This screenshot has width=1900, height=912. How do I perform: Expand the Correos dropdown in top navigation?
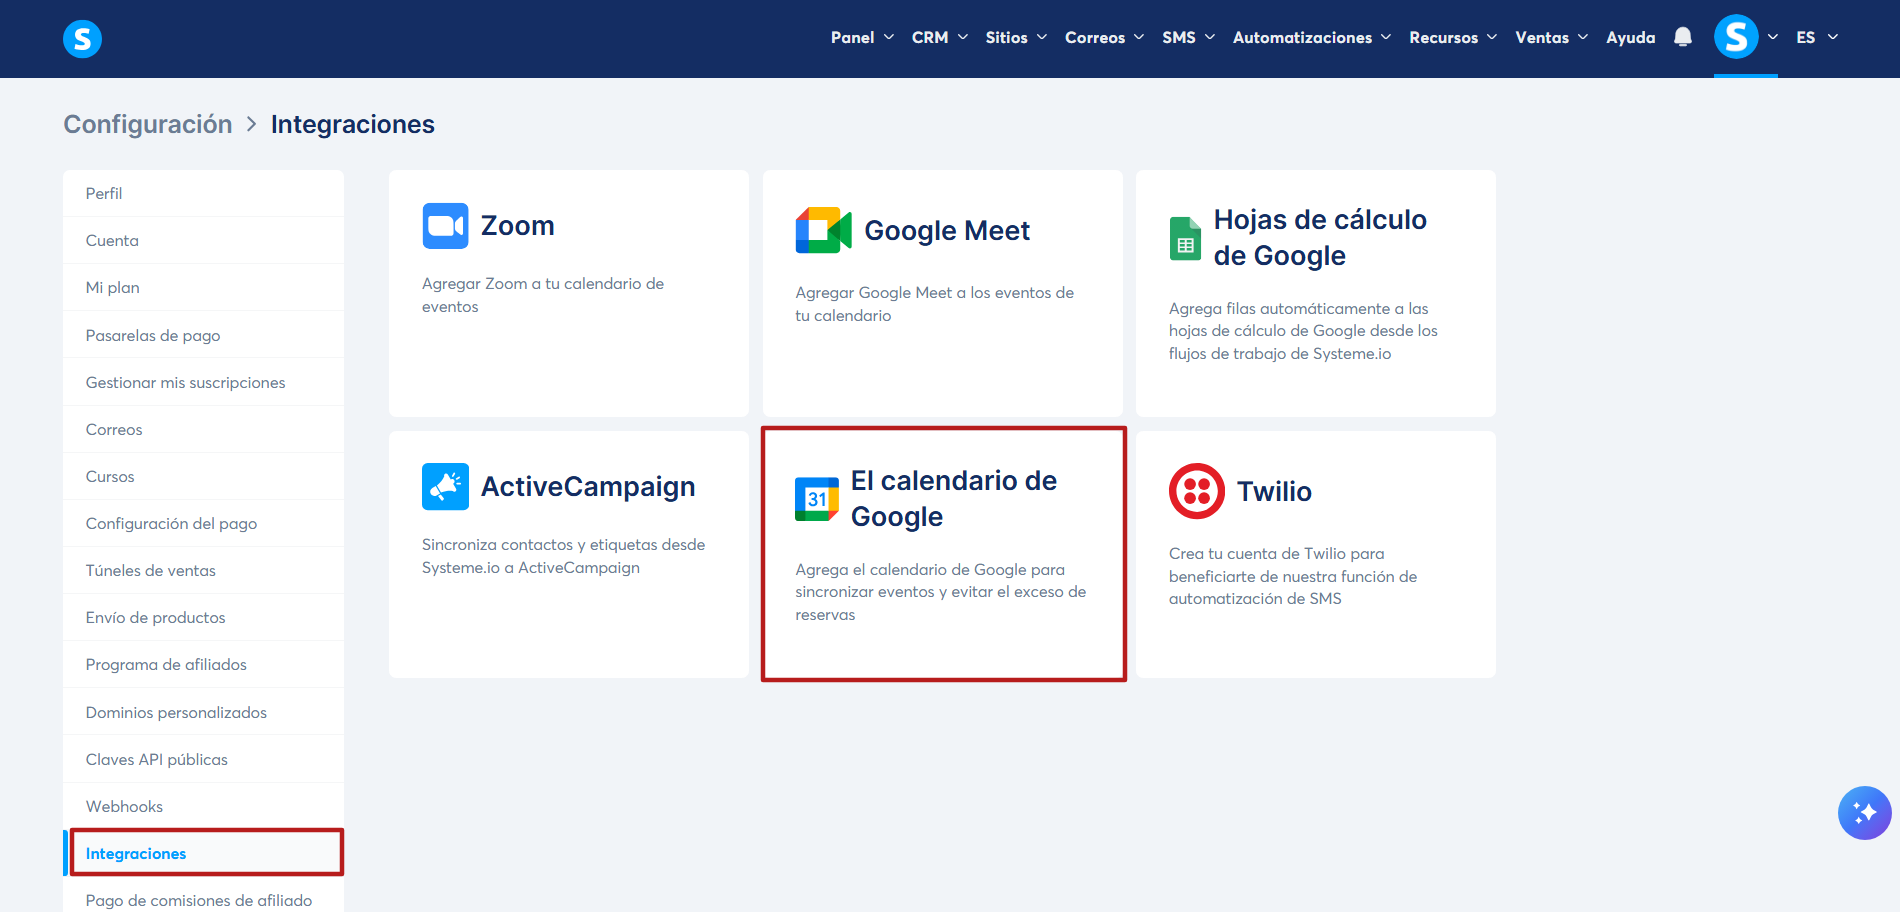(x=1104, y=37)
